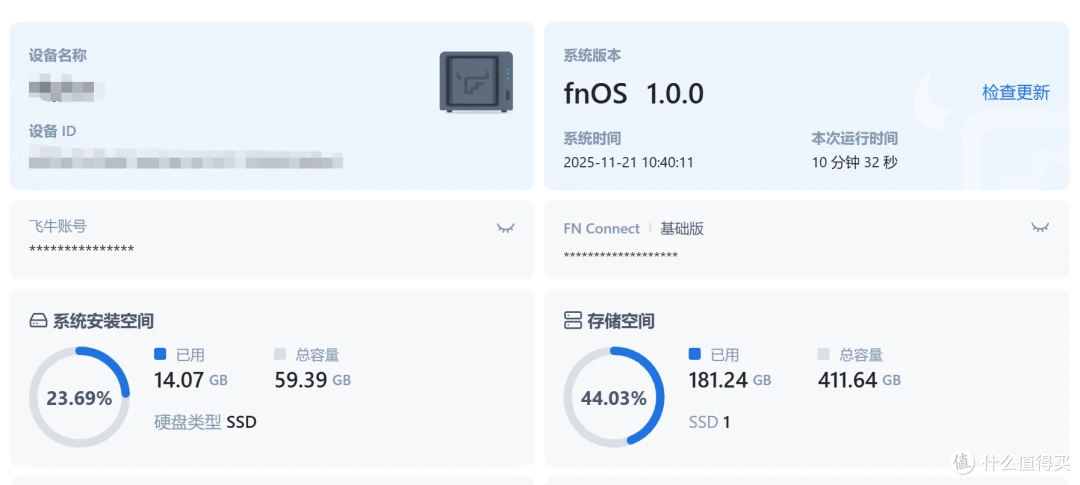Click the 基础版 label beside FN Connect
1080x485 pixels.
point(682,229)
